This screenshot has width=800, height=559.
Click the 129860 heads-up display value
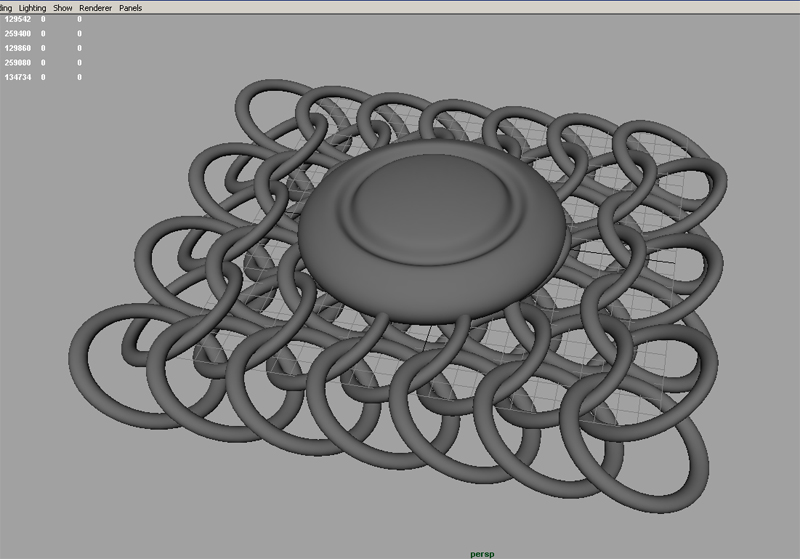click(19, 48)
